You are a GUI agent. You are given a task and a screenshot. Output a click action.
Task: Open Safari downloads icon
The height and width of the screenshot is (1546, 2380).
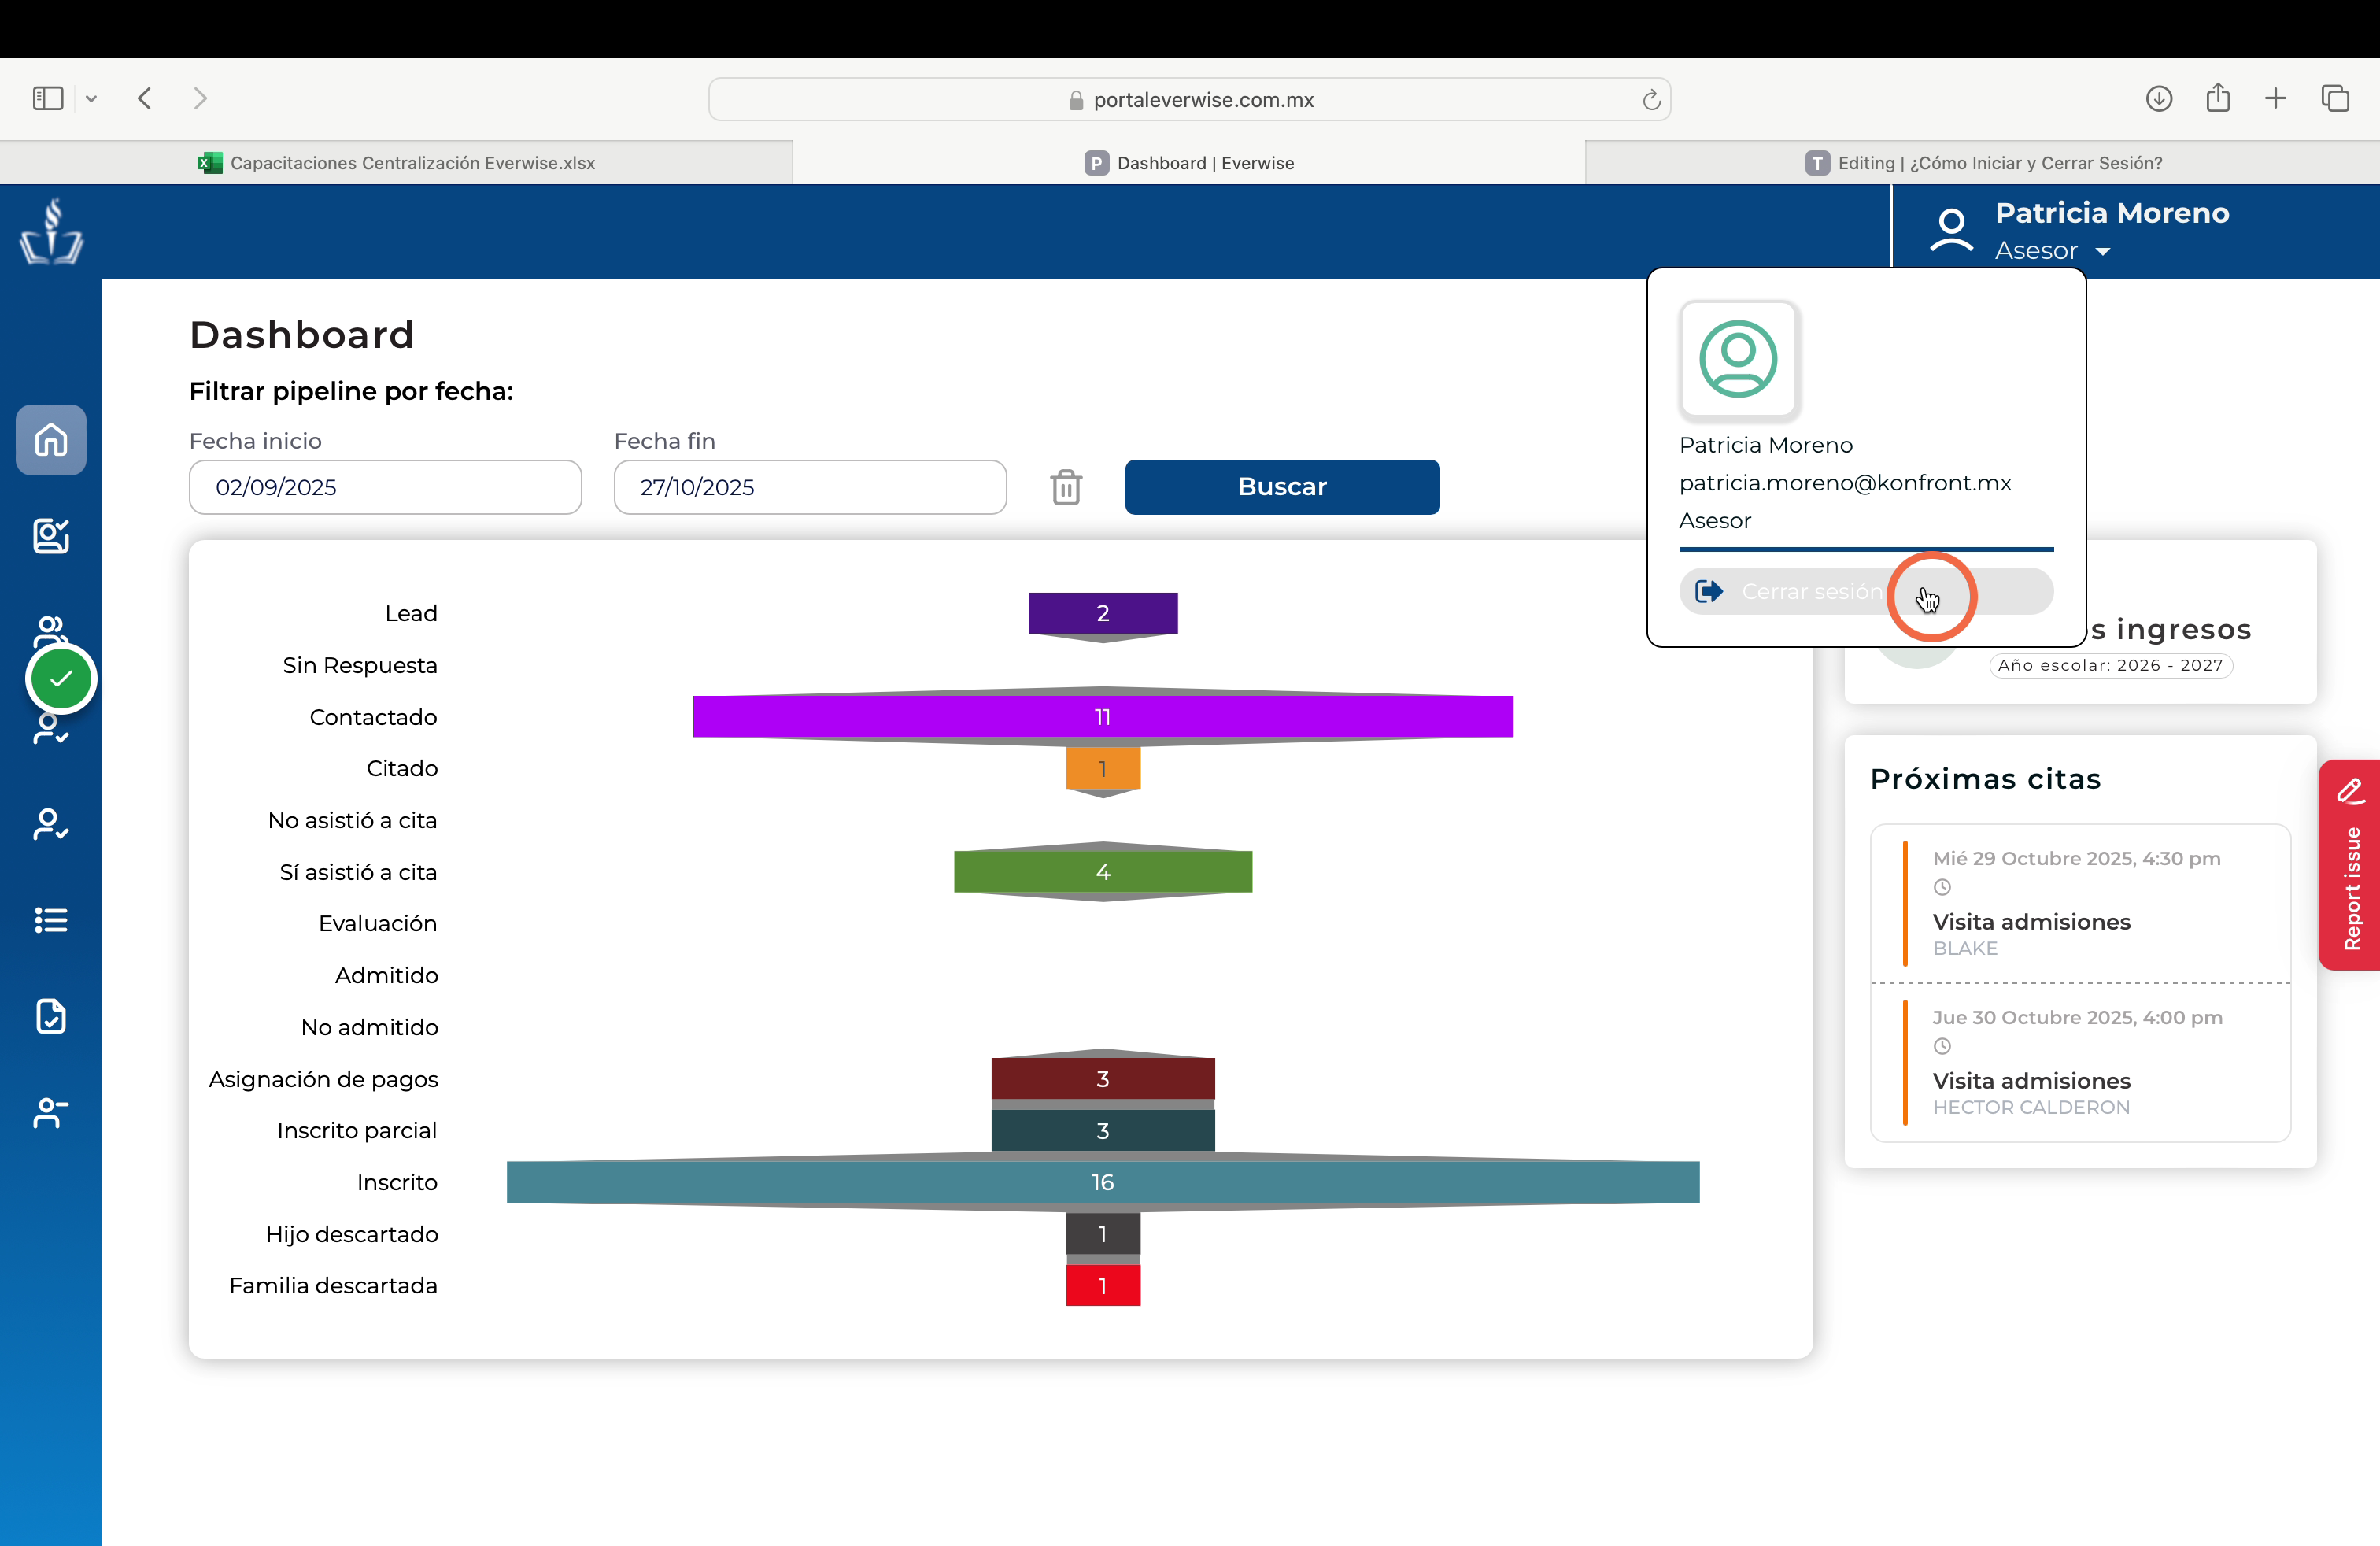point(2159,98)
